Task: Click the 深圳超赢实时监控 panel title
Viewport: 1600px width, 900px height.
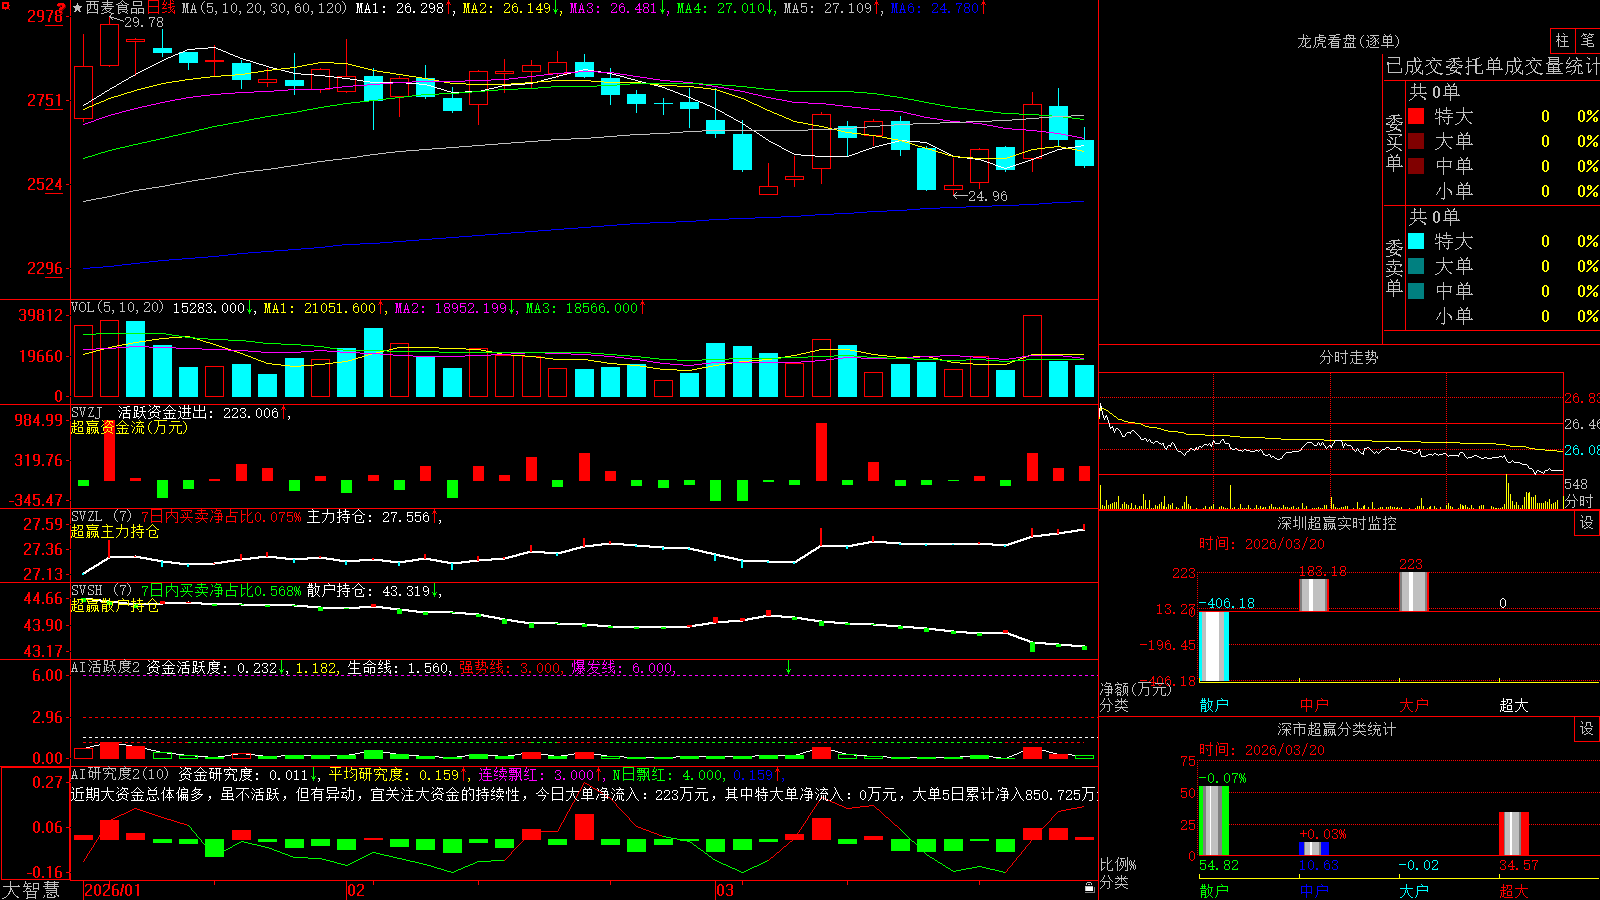Action: tap(1337, 523)
